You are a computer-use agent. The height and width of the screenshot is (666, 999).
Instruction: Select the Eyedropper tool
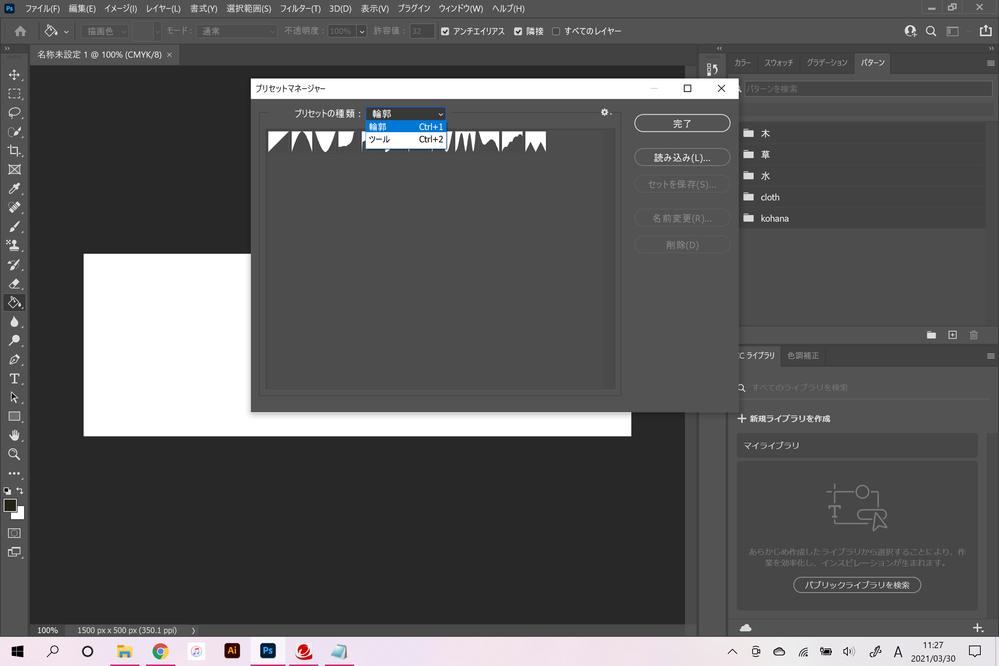14,189
